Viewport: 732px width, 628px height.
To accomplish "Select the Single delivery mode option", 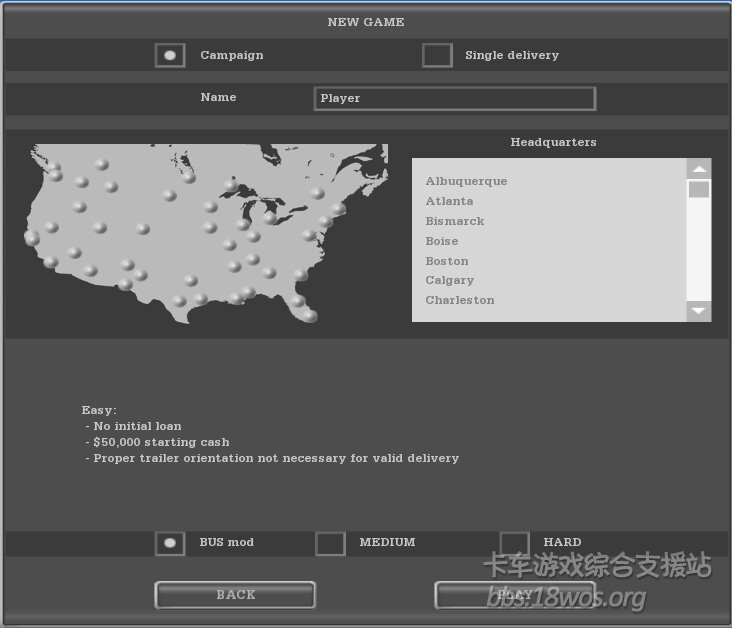I will (x=437, y=55).
